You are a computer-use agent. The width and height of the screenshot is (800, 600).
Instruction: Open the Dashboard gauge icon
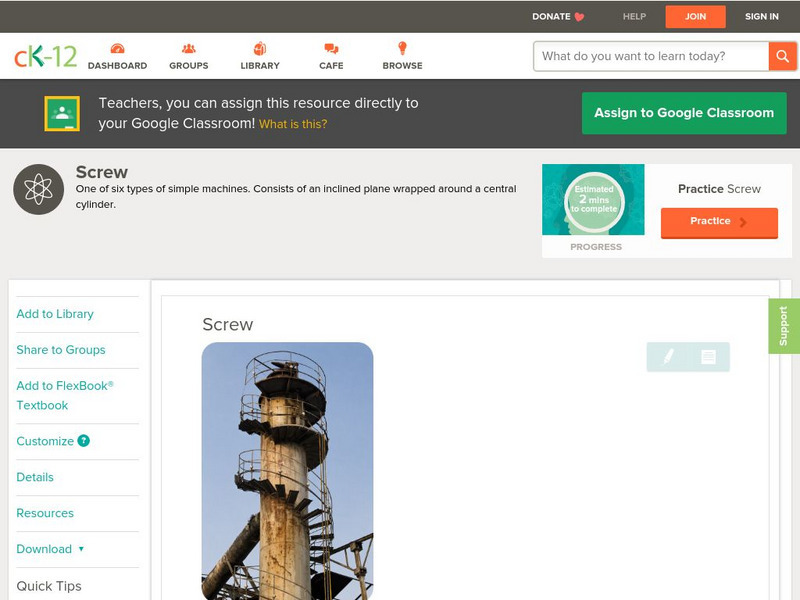coord(117,48)
